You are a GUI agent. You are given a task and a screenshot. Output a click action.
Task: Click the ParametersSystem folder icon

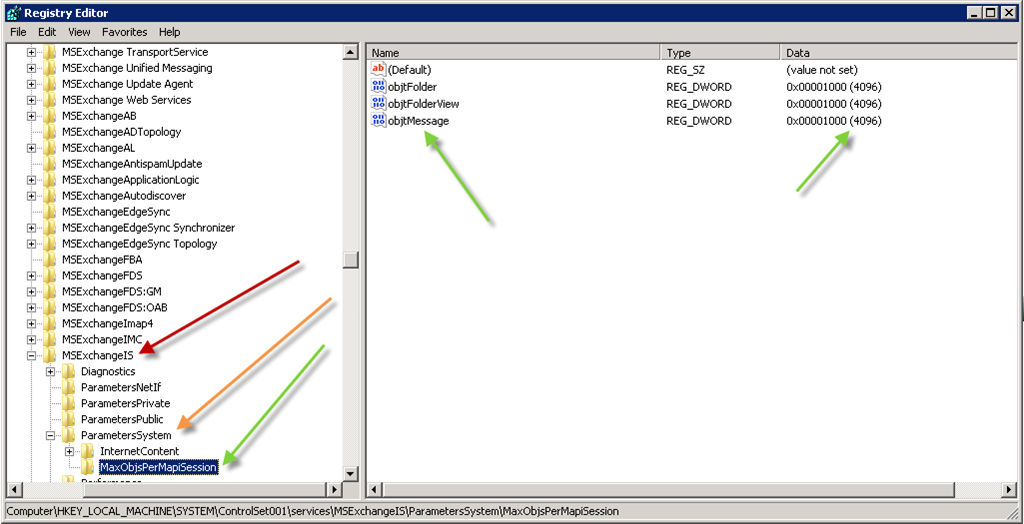[x=69, y=436]
